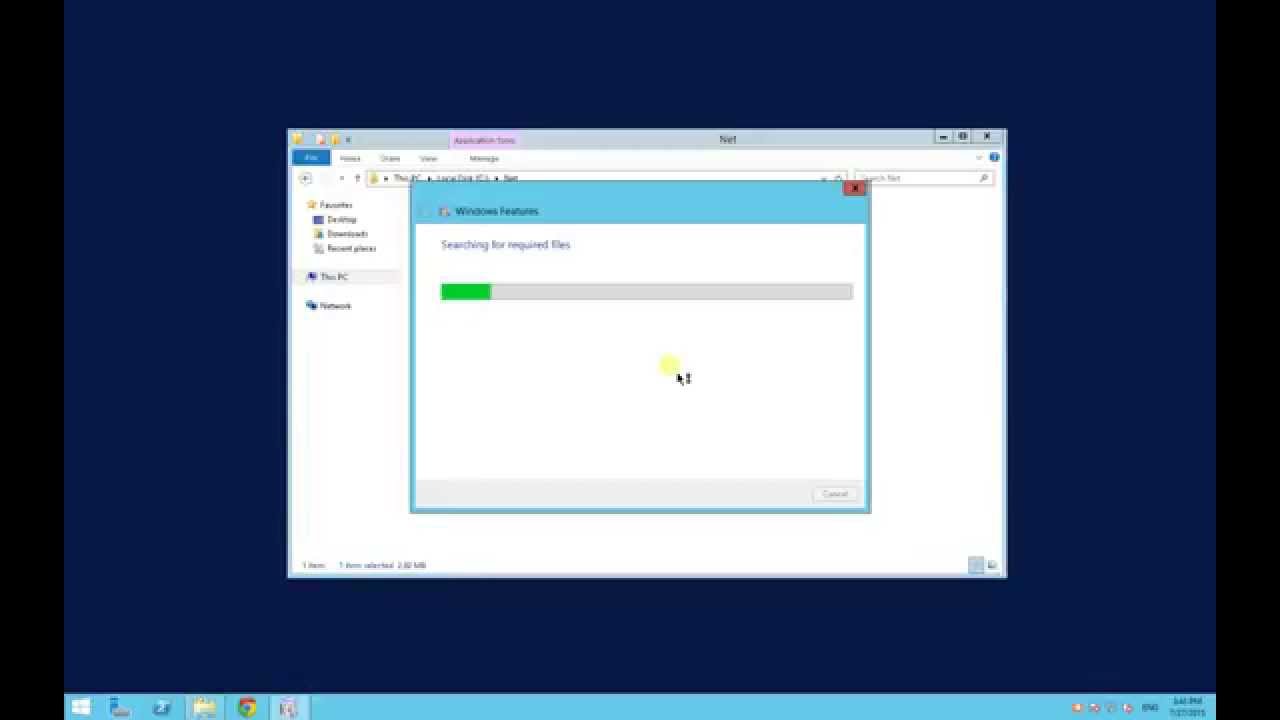
Task: Select Recent places in navigation pane
Action: pos(350,248)
